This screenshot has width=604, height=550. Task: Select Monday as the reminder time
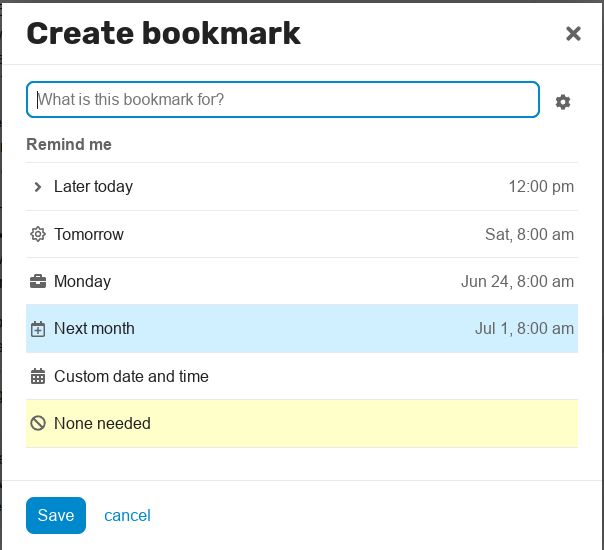coord(302,282)
